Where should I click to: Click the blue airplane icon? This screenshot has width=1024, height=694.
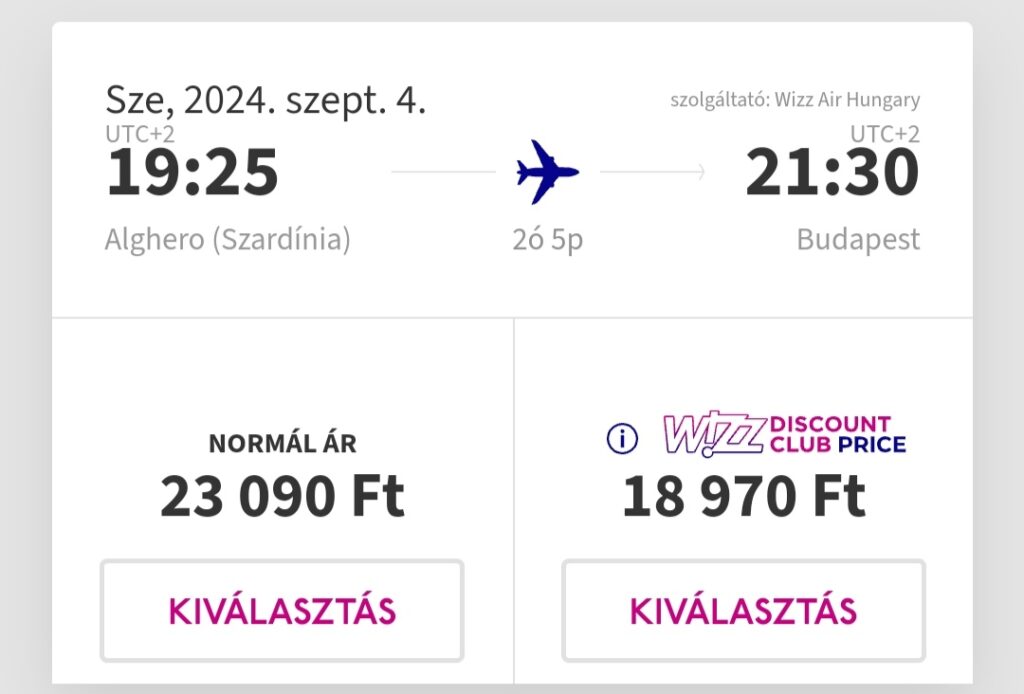(547, 172)
